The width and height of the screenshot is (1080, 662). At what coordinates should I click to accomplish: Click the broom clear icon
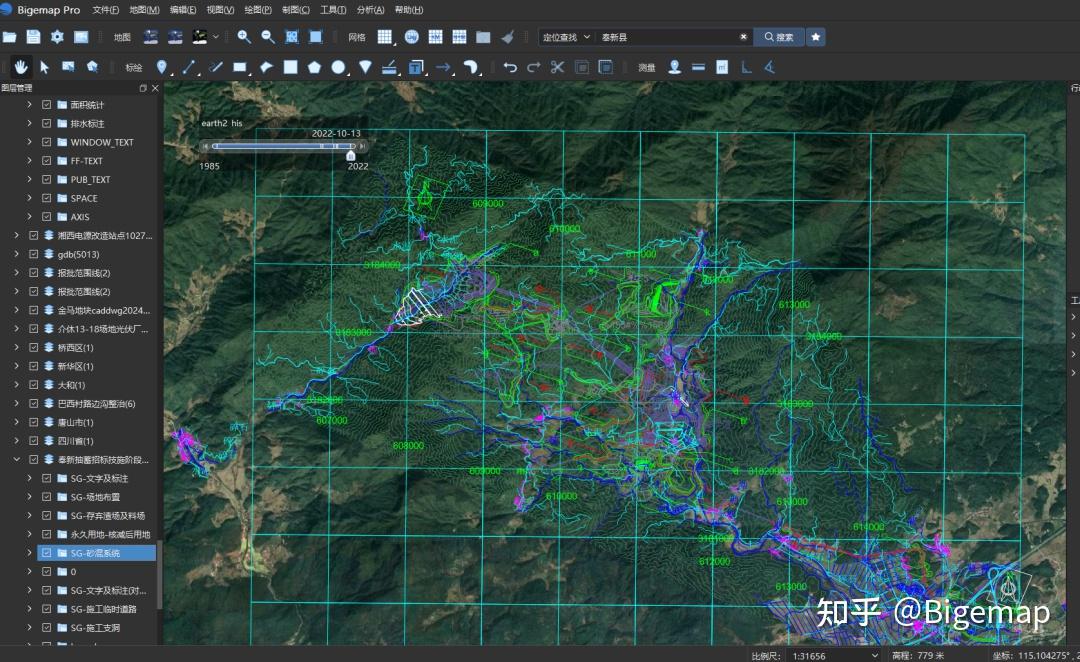coord(508,37)
